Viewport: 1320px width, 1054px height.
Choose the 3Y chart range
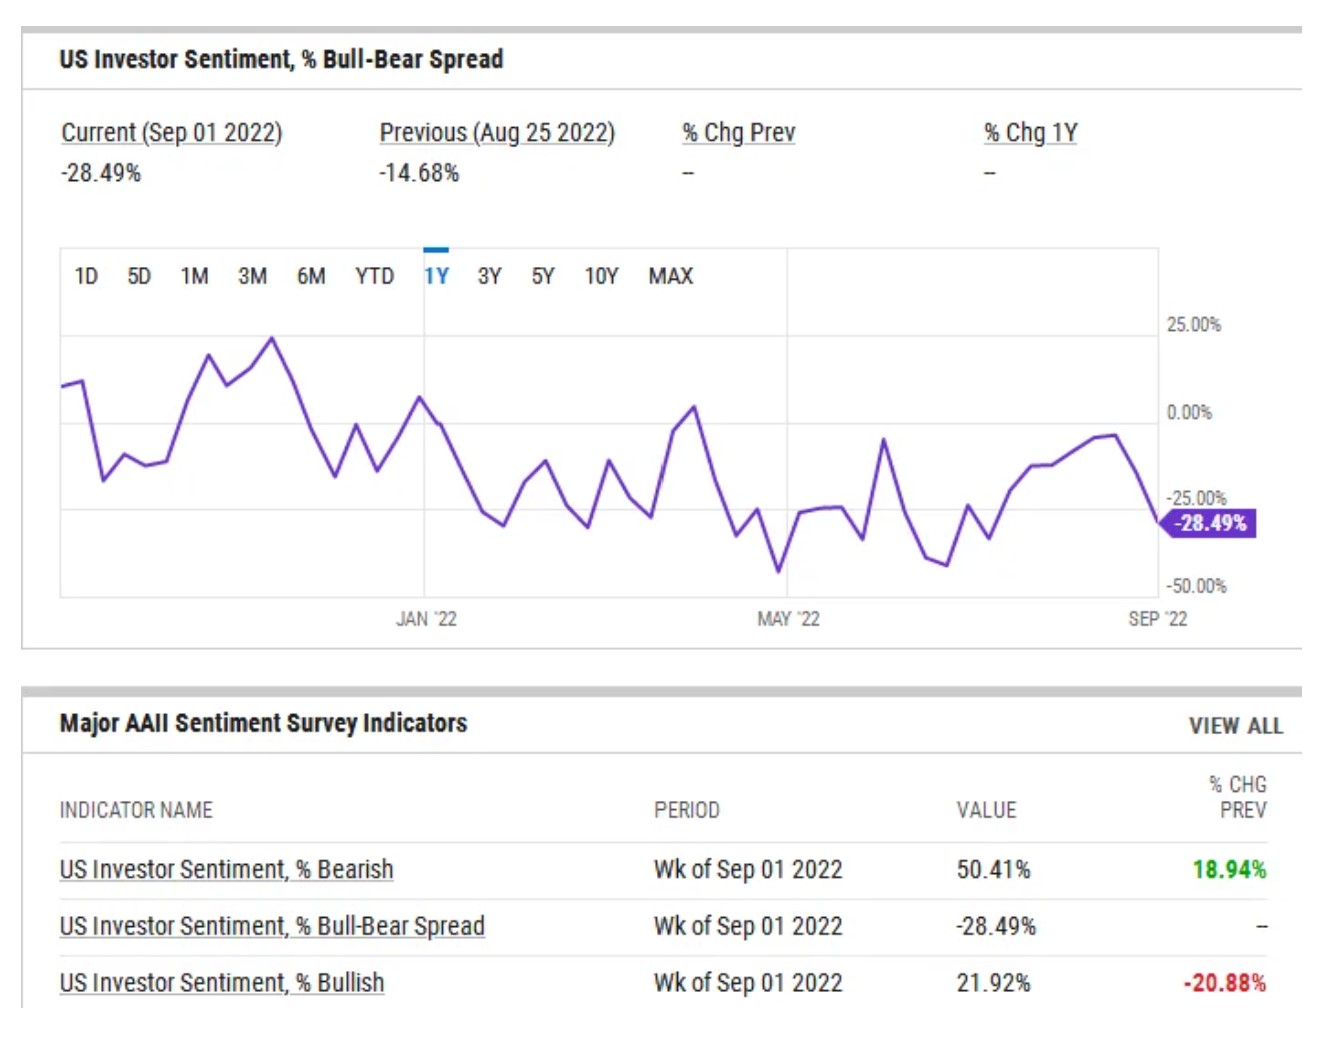489,276
